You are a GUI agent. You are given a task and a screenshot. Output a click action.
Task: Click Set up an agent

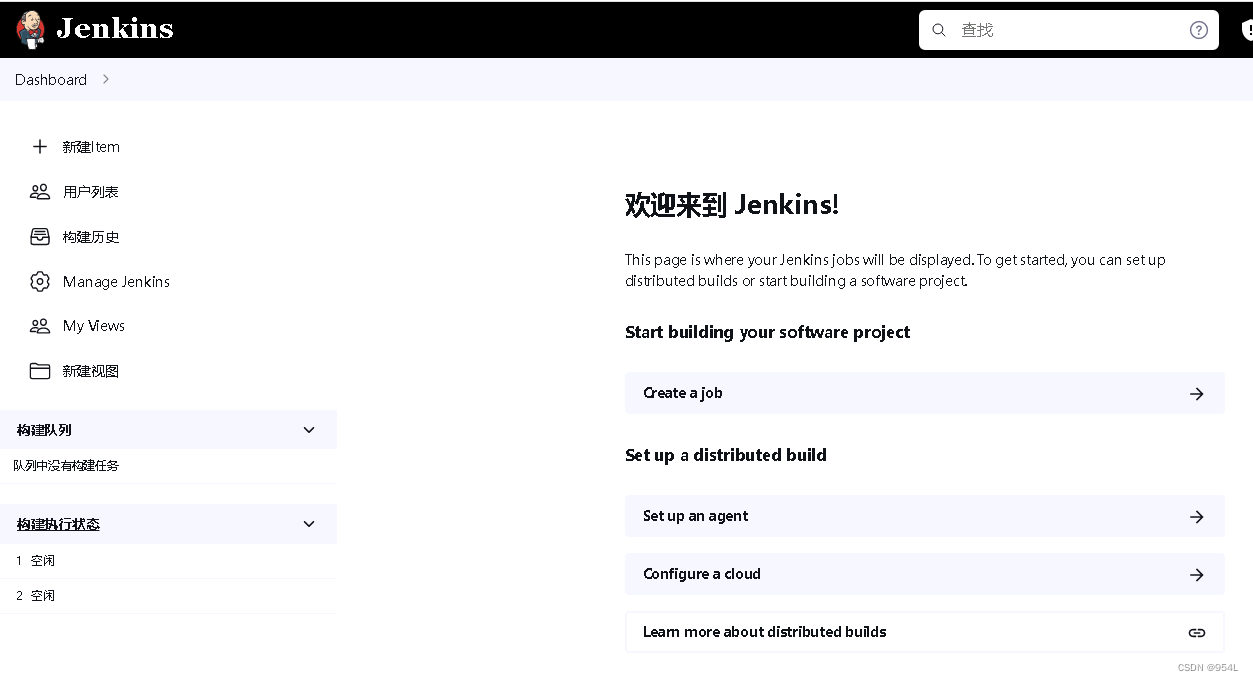pyautogui.click(x=693, y=516)
